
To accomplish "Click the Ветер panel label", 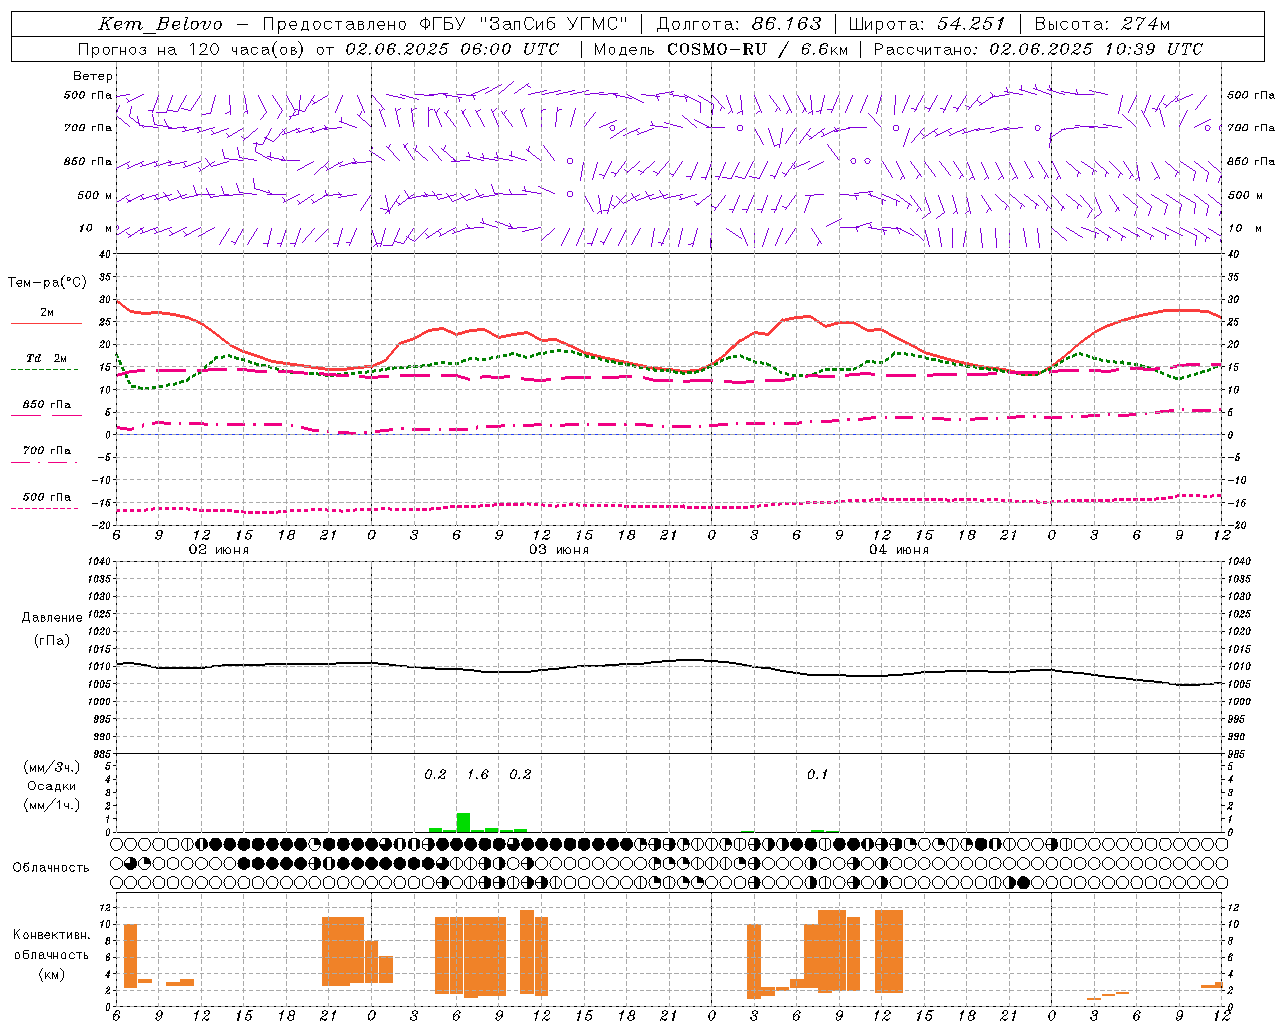I will click(x=93, y=76).
